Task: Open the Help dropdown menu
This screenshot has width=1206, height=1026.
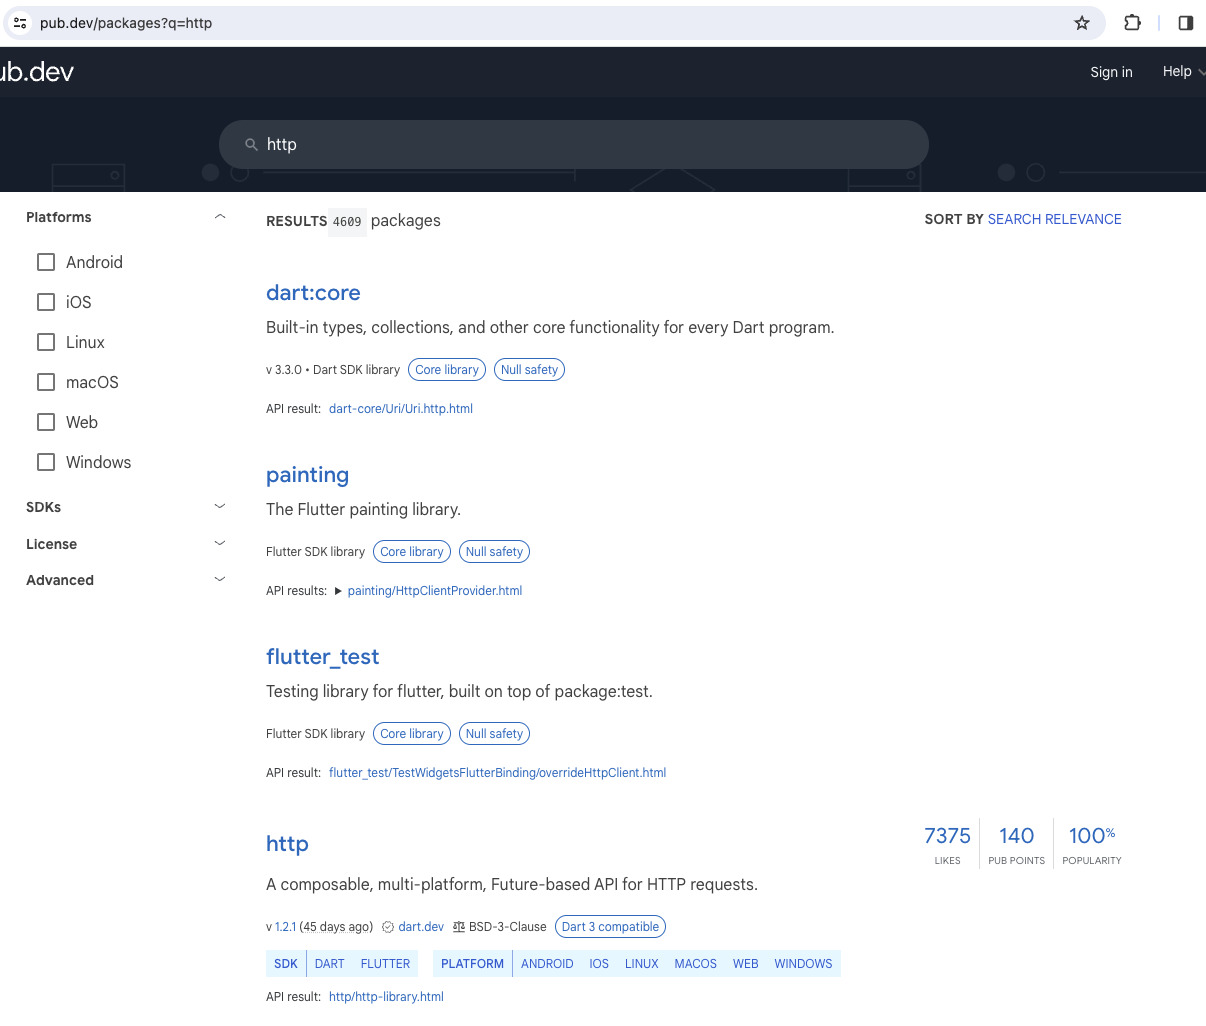Action: click(x=1183, y=71)
